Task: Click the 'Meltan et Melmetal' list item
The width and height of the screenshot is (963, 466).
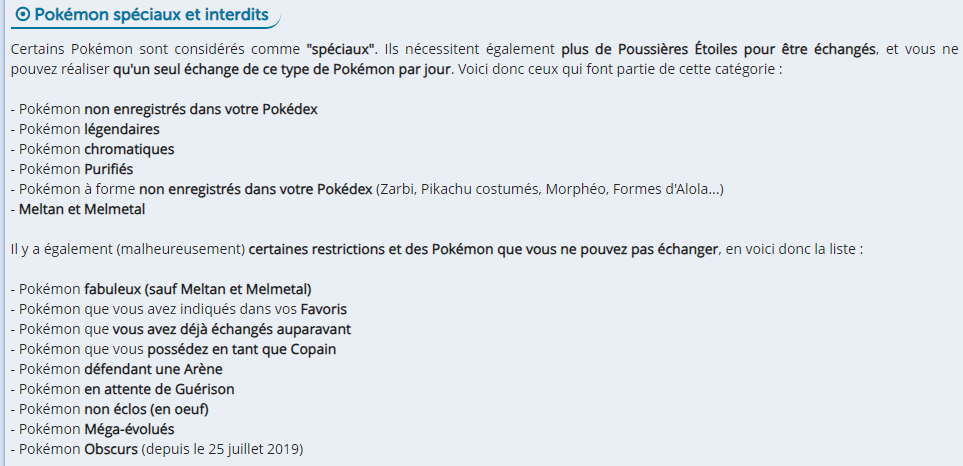Action: pyautogui.click(x=82, y=209)
